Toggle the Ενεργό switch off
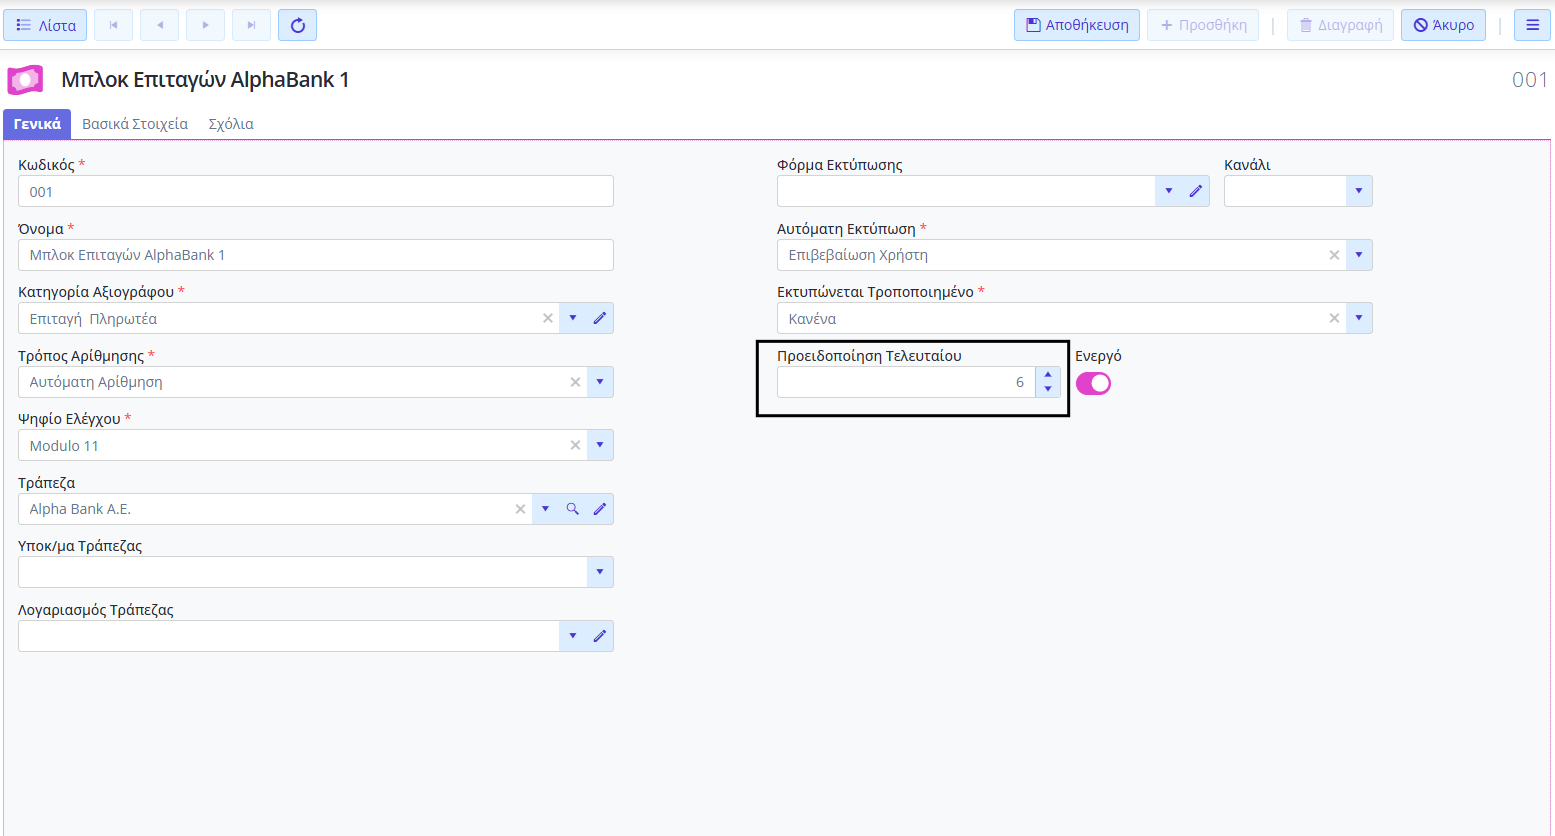 click(x=1093, y=384)
